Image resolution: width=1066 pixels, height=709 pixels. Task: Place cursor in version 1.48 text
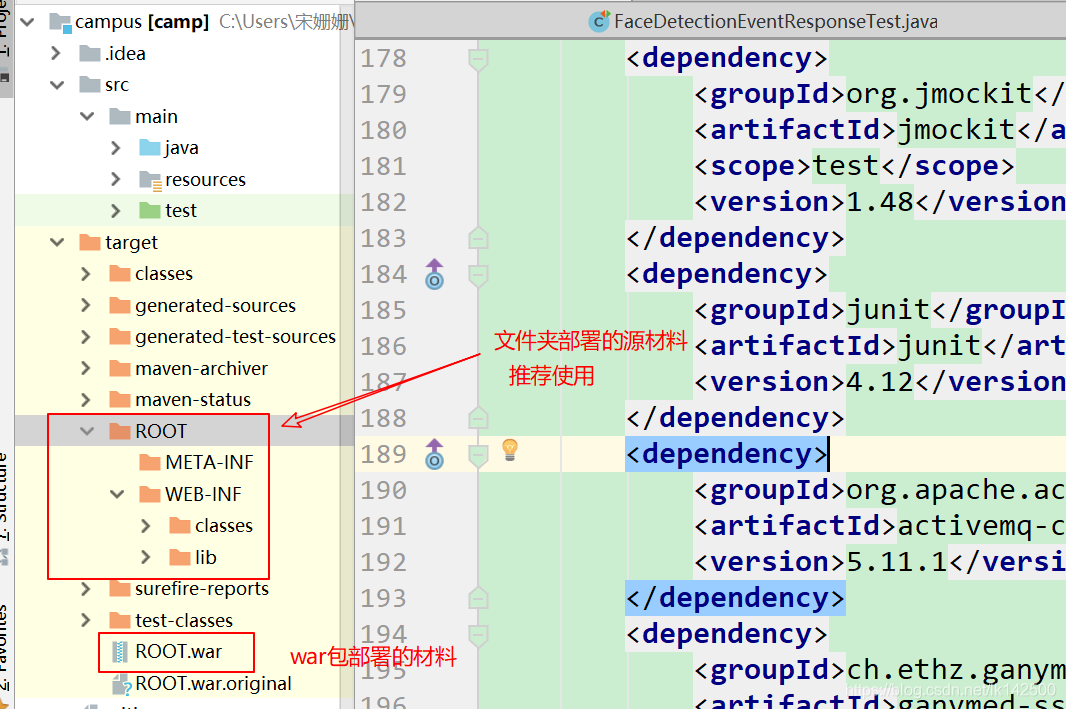880,202
